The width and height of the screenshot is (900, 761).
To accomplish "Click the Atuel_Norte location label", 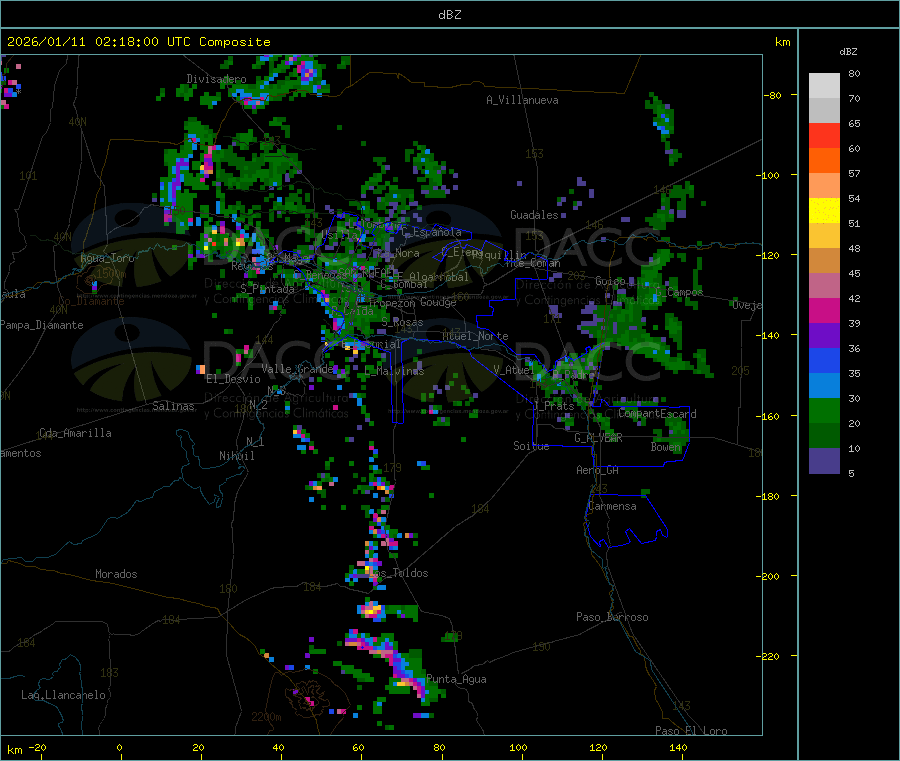I will [x=475, y=336].
